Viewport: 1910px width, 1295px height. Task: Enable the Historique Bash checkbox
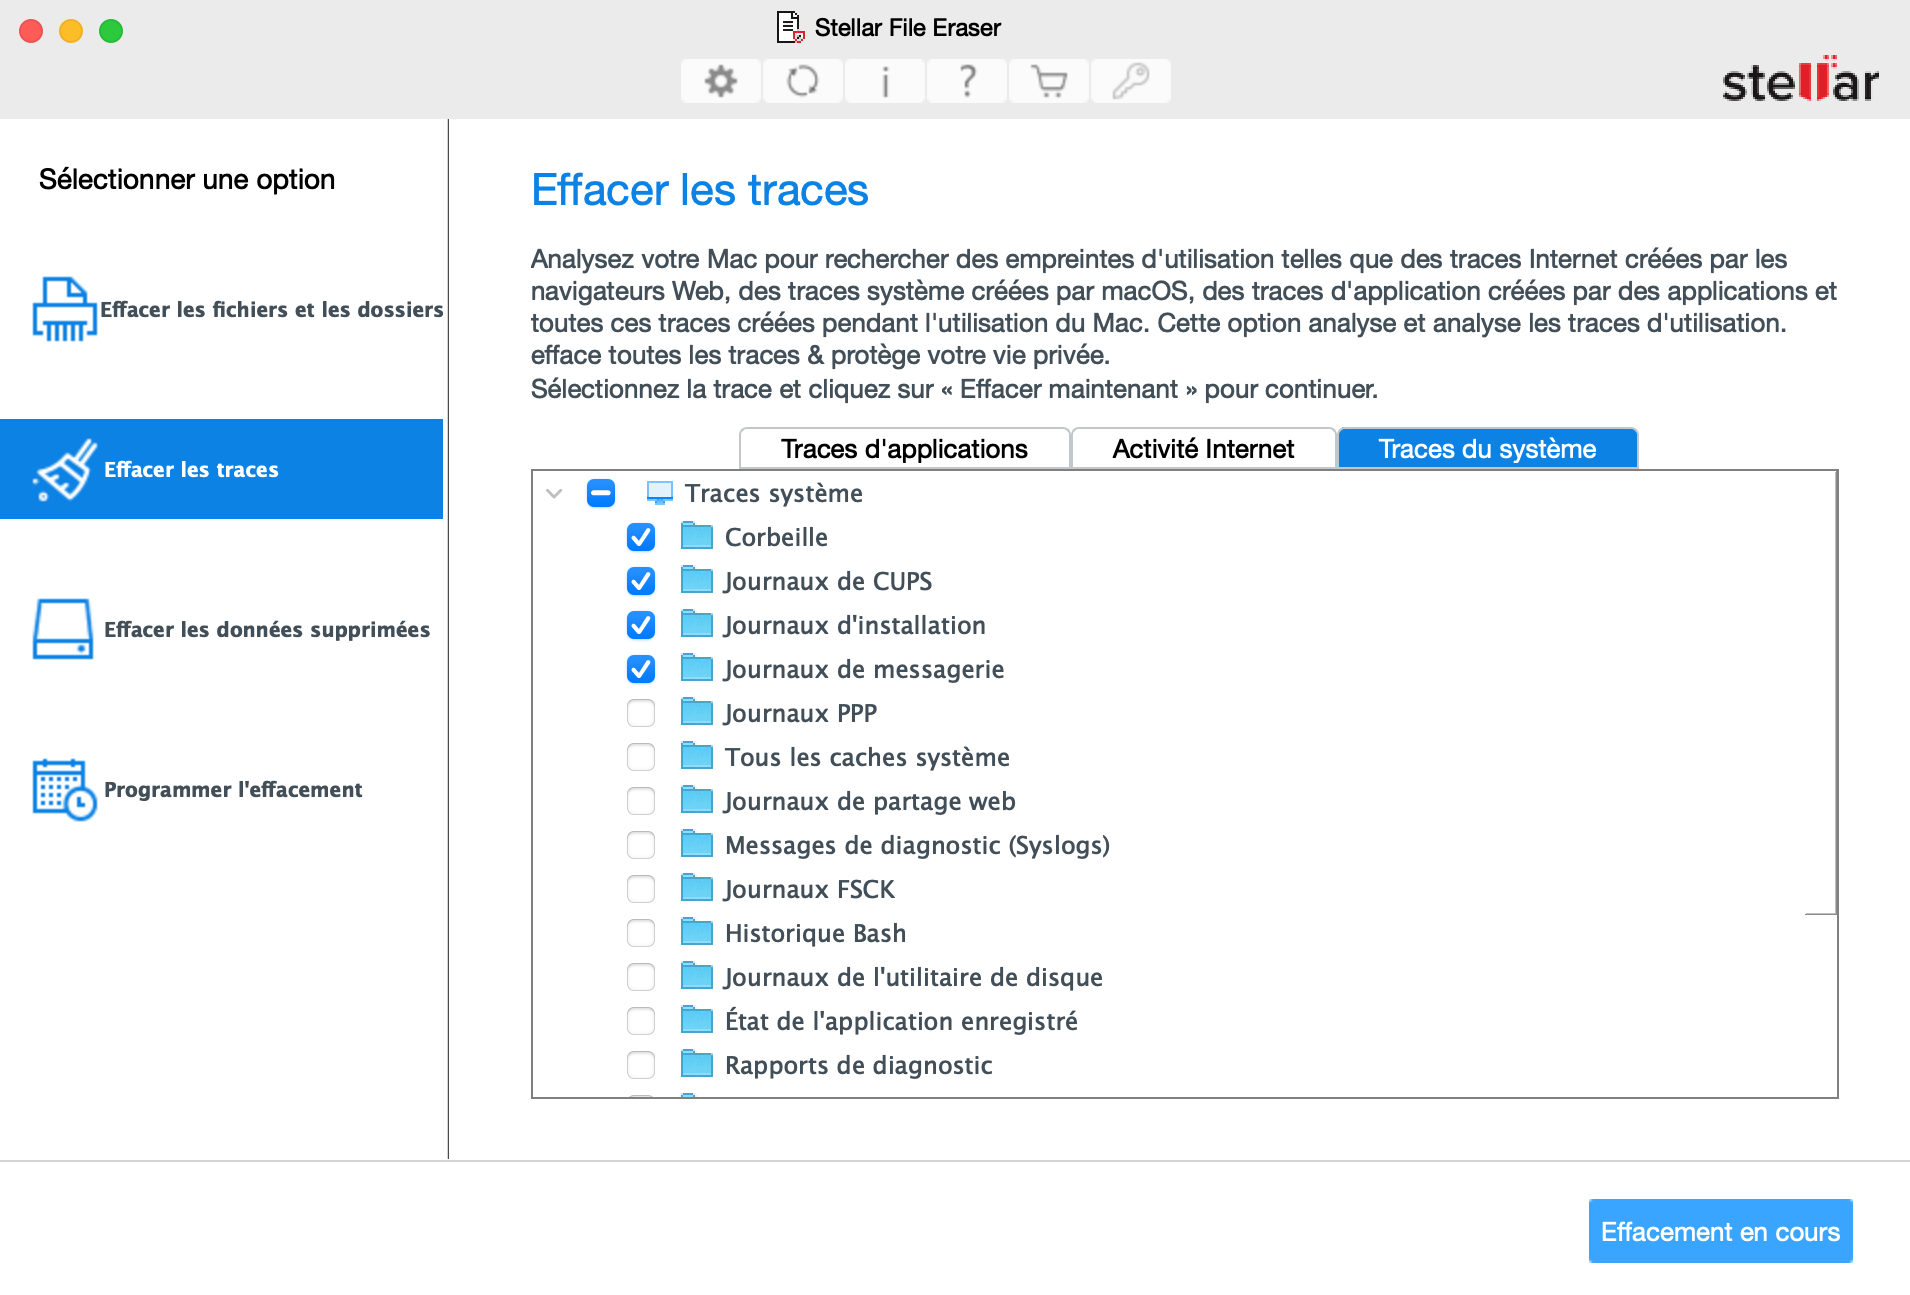(641, 933)
